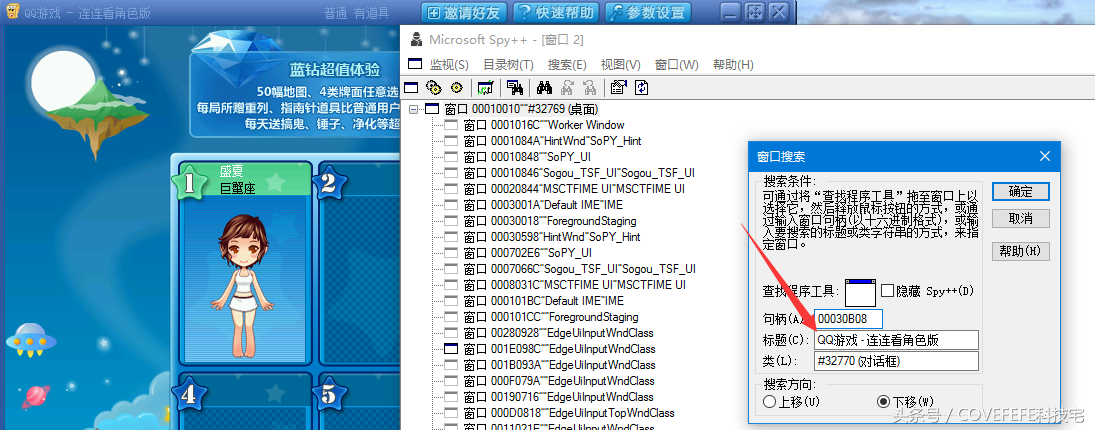Click 参数设置 in the QQ游戏 window
The height and width of the screenshot is (430, 1095).
point(647,12)
